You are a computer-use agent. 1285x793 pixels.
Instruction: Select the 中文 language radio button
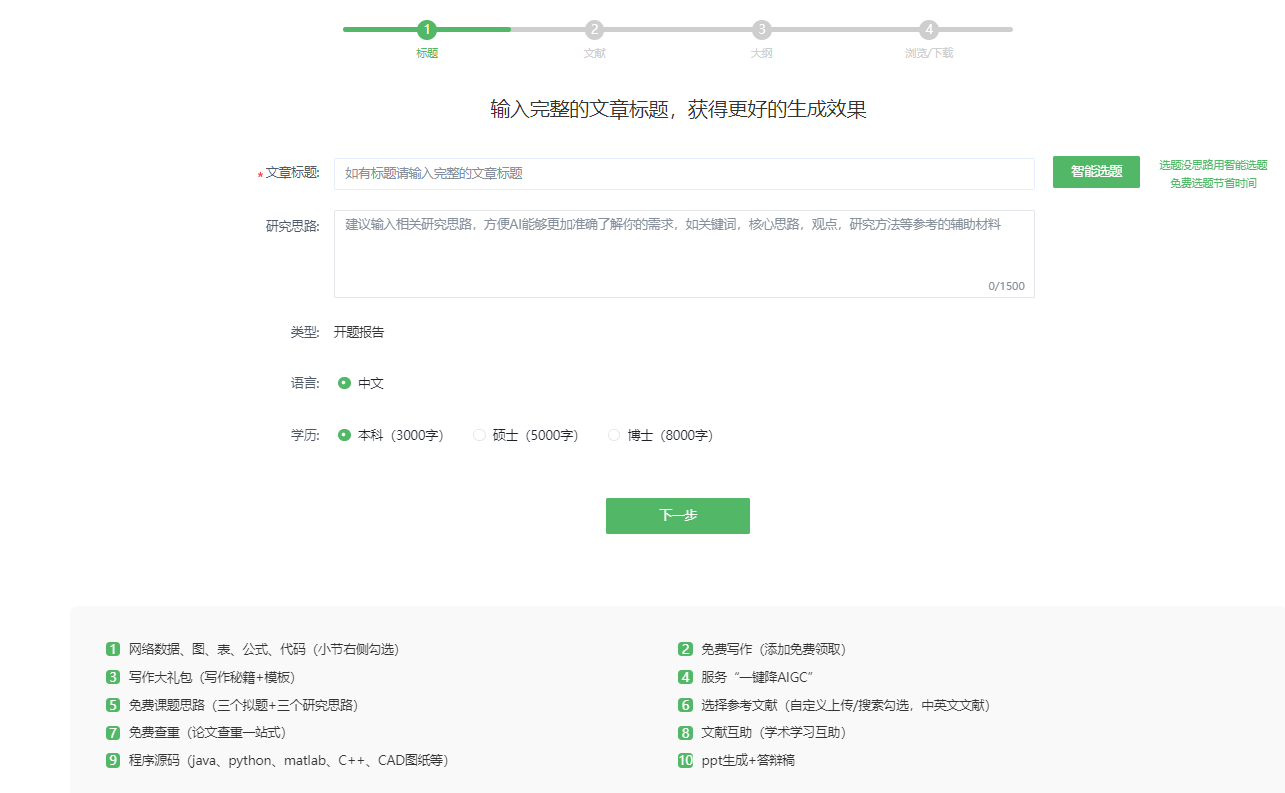click(345, 383)
